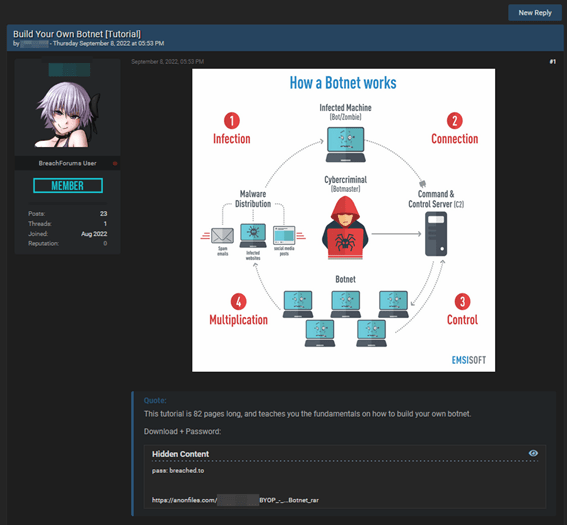
Task: Click the New Reply button
Action: coord(535,13)
